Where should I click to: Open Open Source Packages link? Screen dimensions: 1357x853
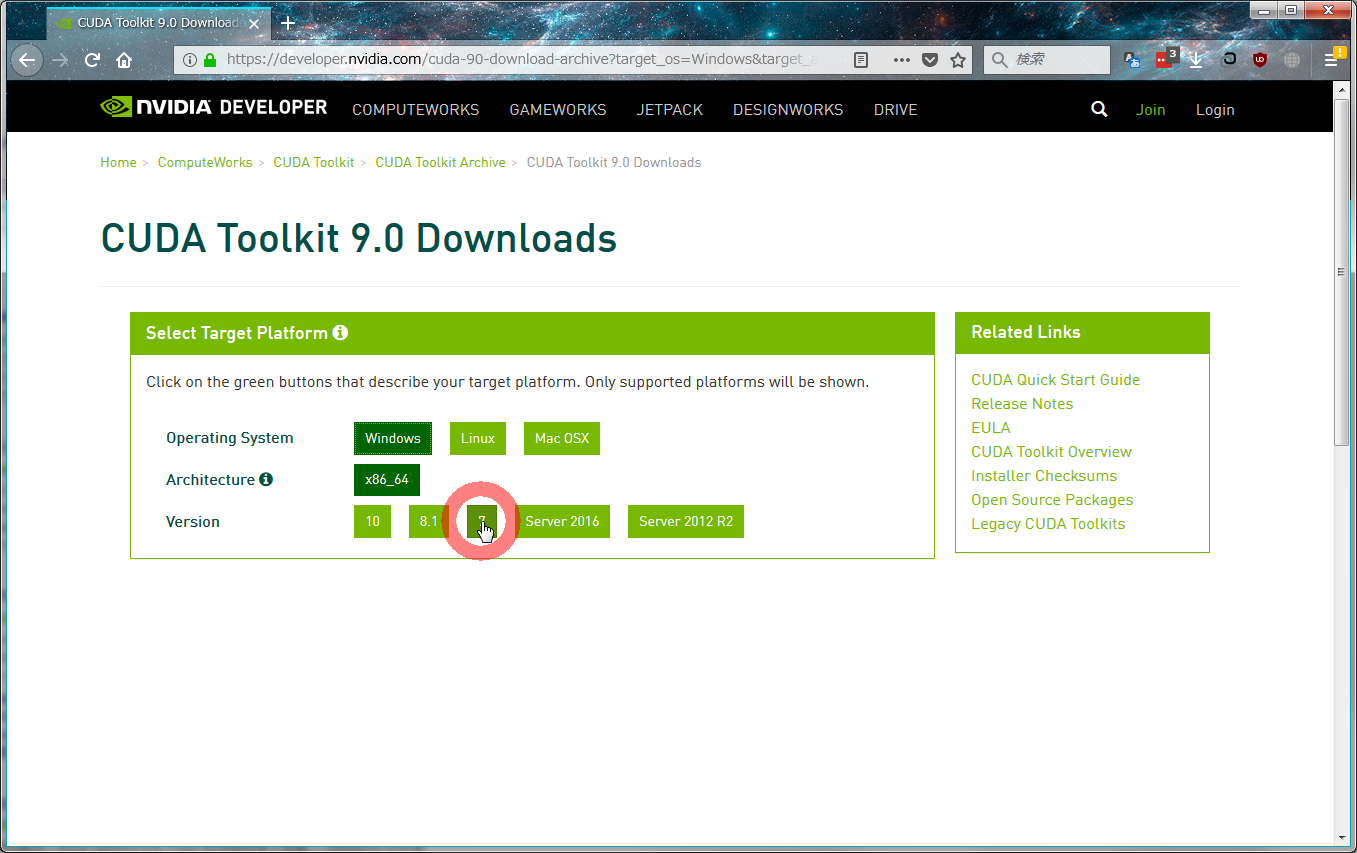[1052, 500]
